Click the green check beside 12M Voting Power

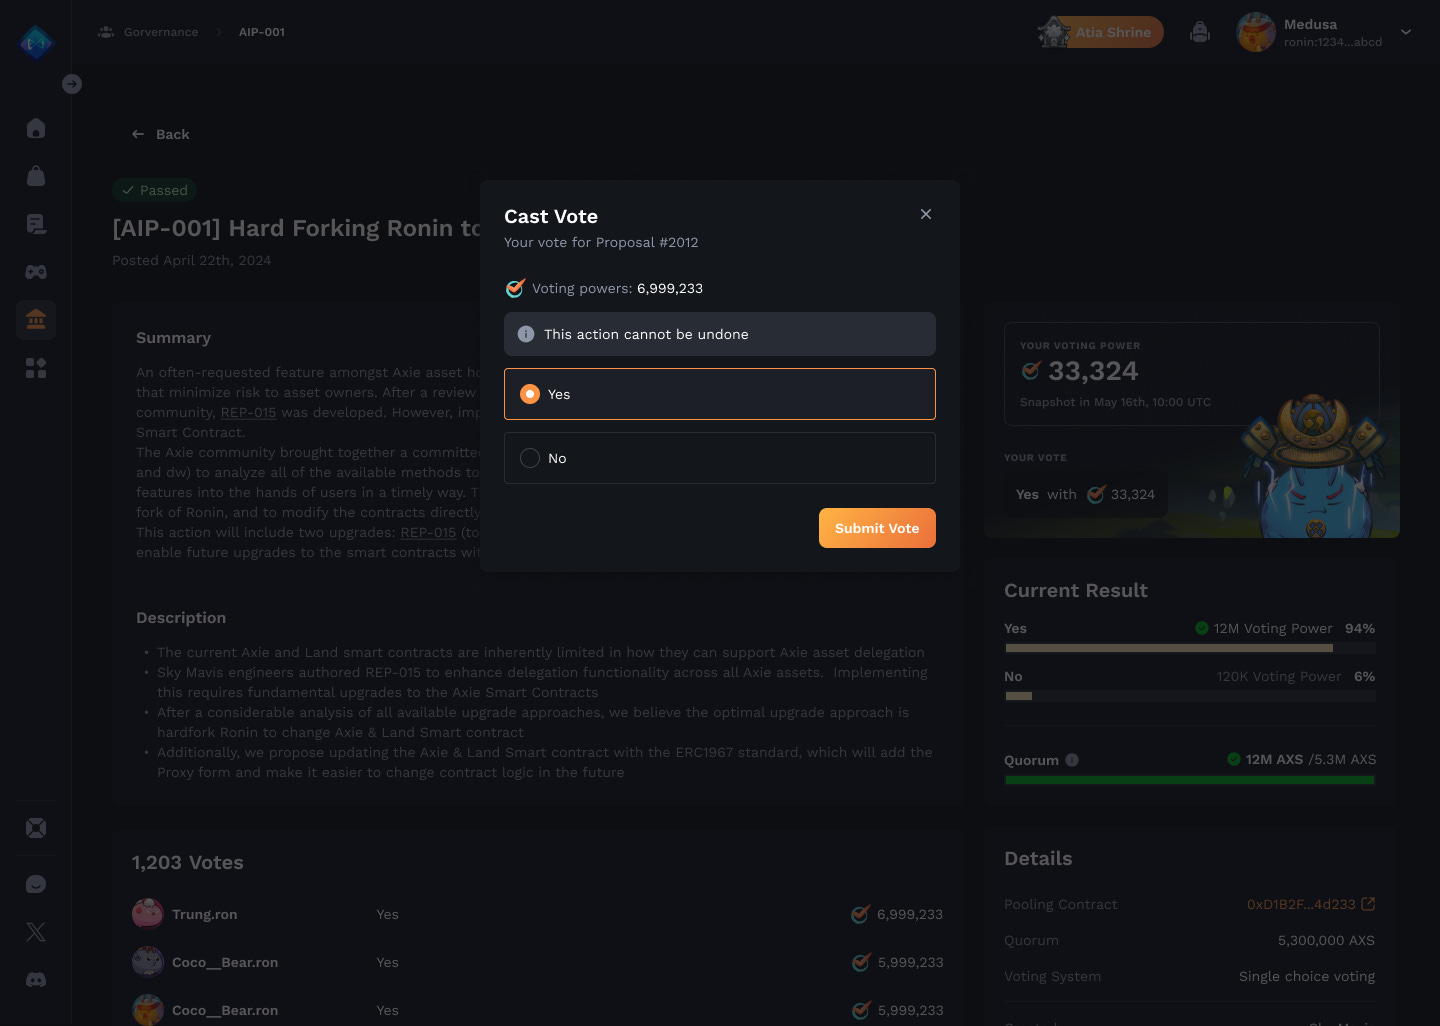(x=1202, y=628)
